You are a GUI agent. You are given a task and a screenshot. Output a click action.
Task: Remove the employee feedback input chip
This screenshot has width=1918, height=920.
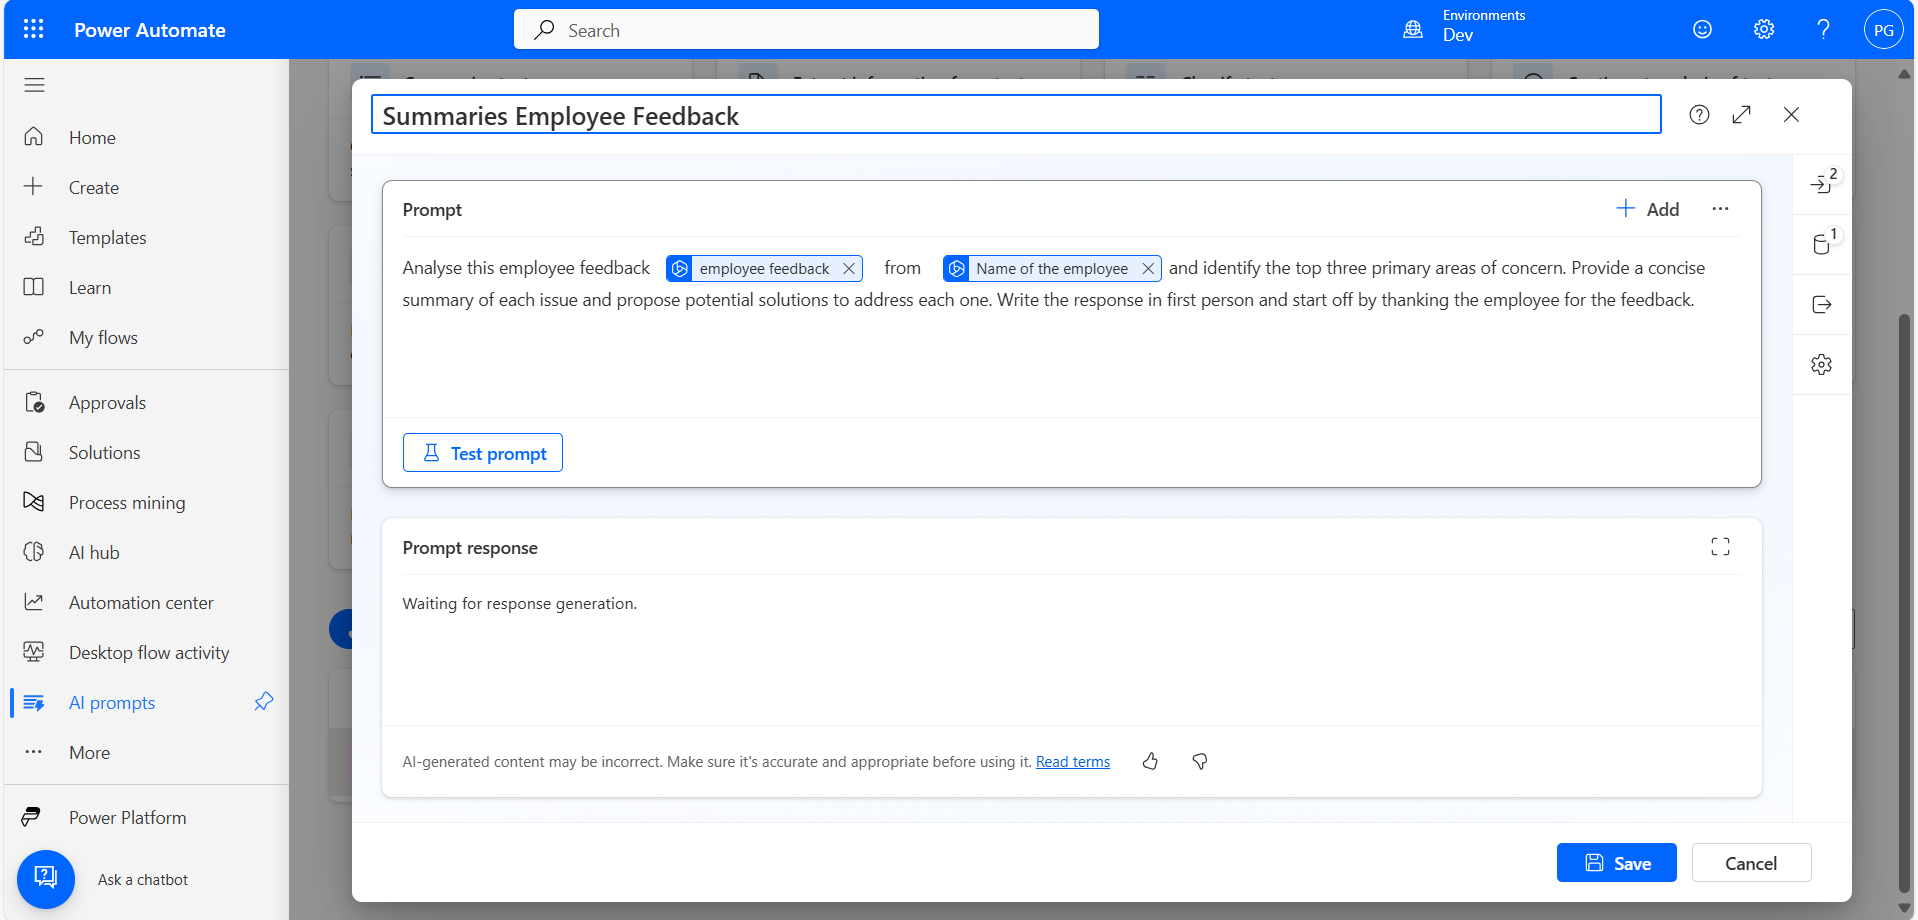849,269
